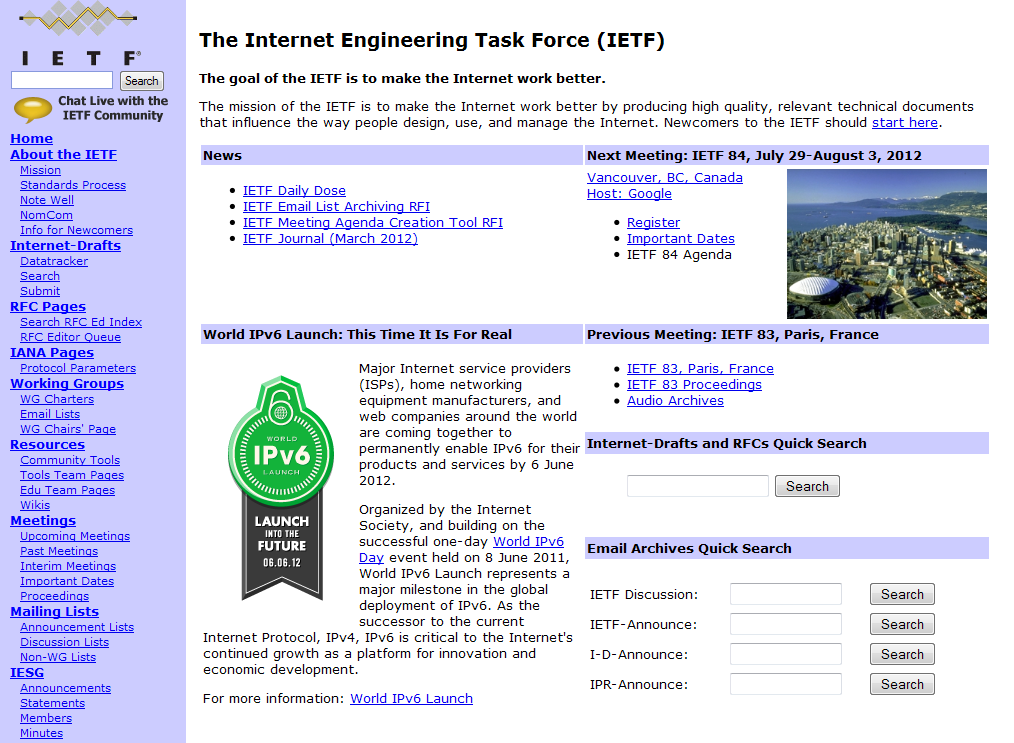Click Register for IETF 84

point(653,223)
